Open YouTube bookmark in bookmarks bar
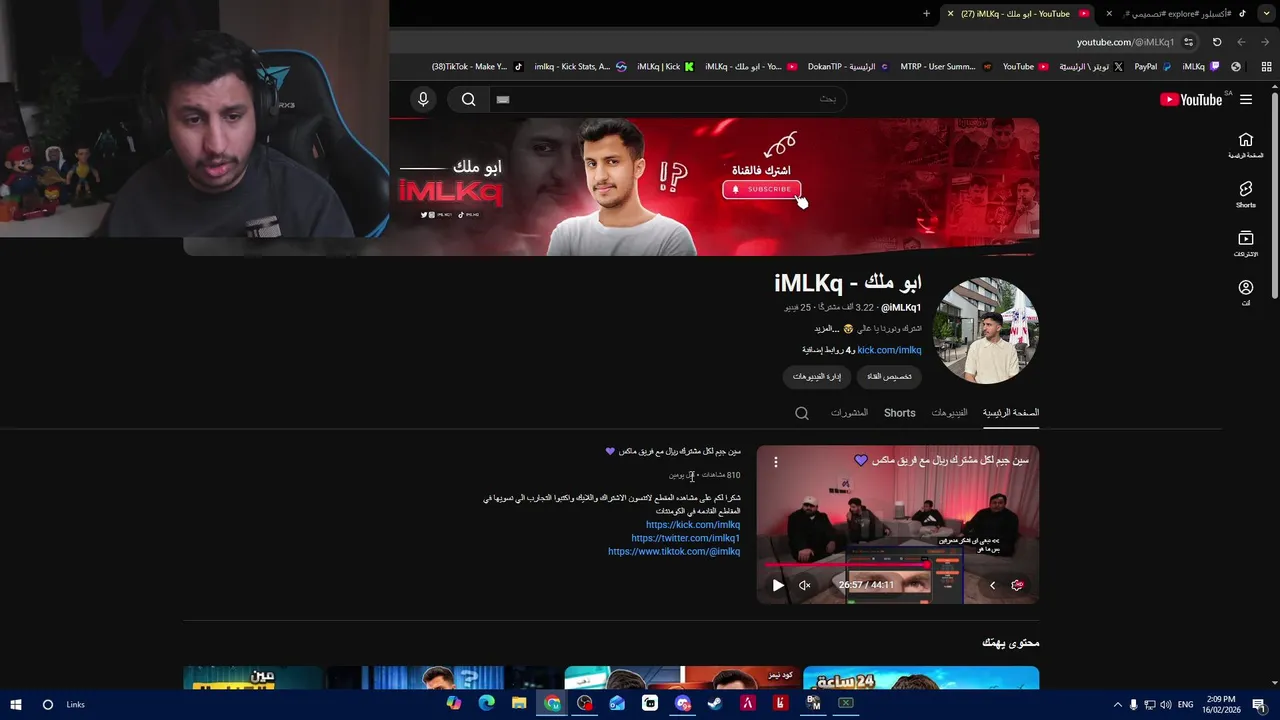 coord(1025,67)
